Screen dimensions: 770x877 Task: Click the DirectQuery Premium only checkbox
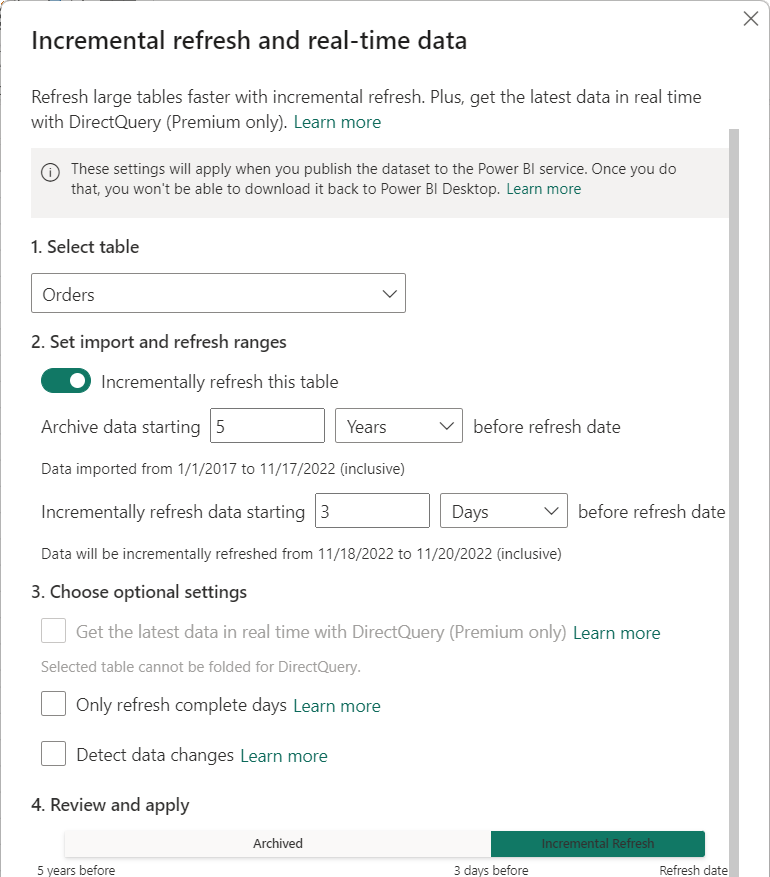coord(53,632)
